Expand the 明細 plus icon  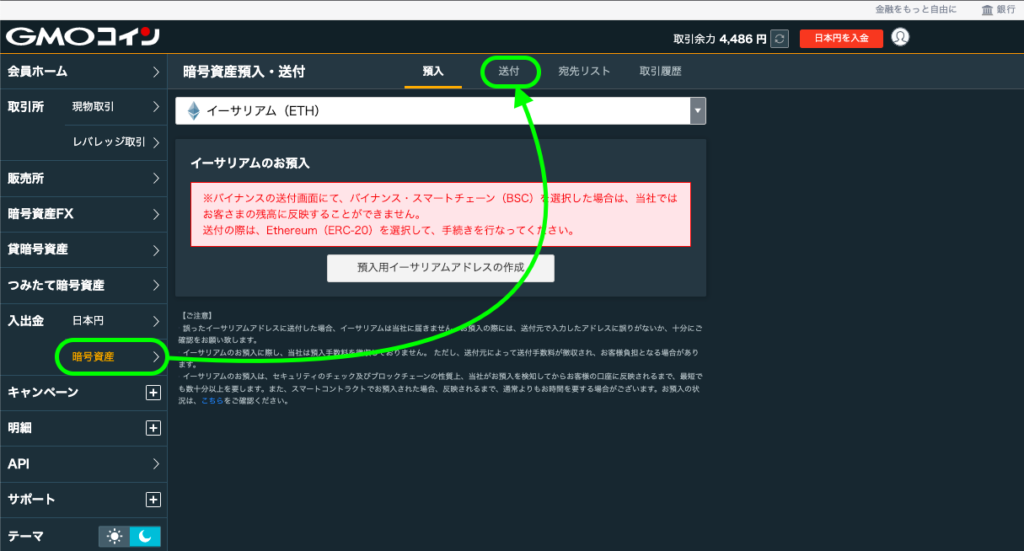[x=153, y=428]
